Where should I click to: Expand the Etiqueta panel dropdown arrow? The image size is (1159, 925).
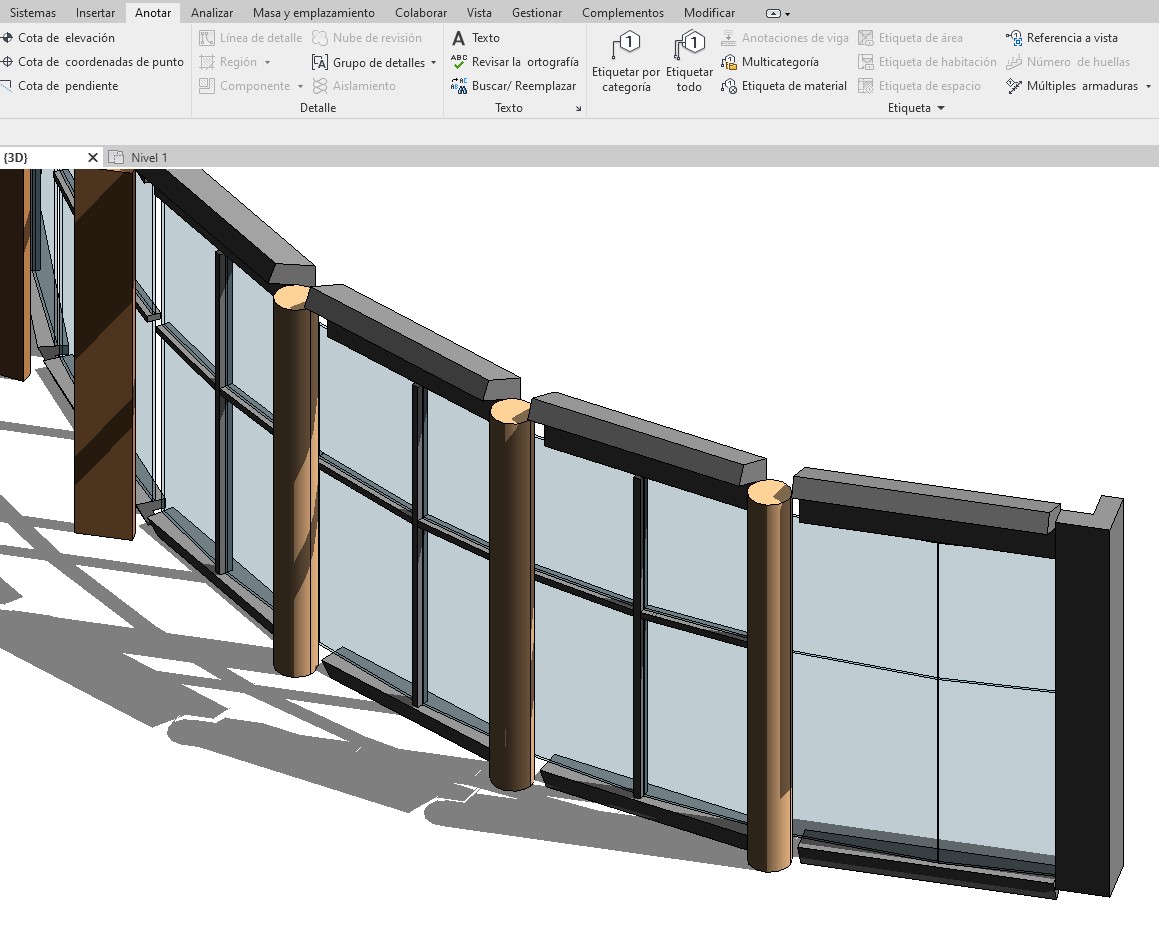pos(941,108)
